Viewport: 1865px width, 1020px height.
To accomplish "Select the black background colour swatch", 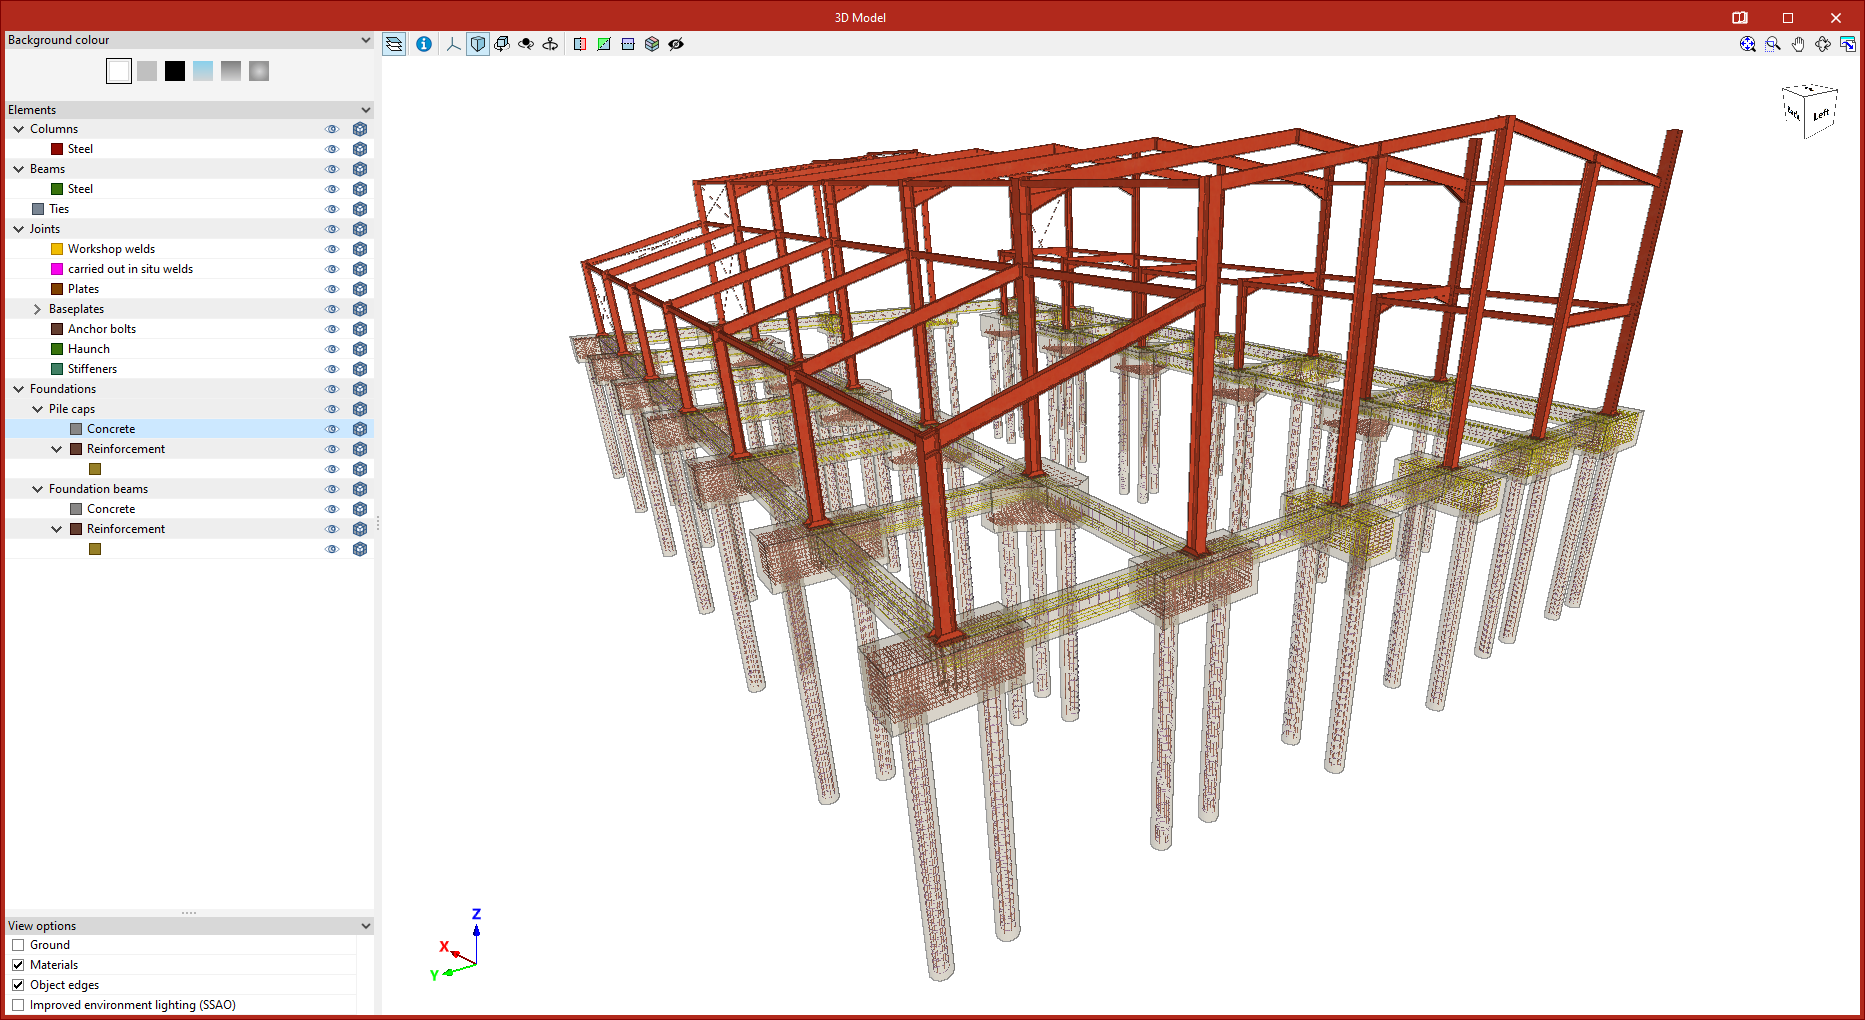I will pos(175,71).
